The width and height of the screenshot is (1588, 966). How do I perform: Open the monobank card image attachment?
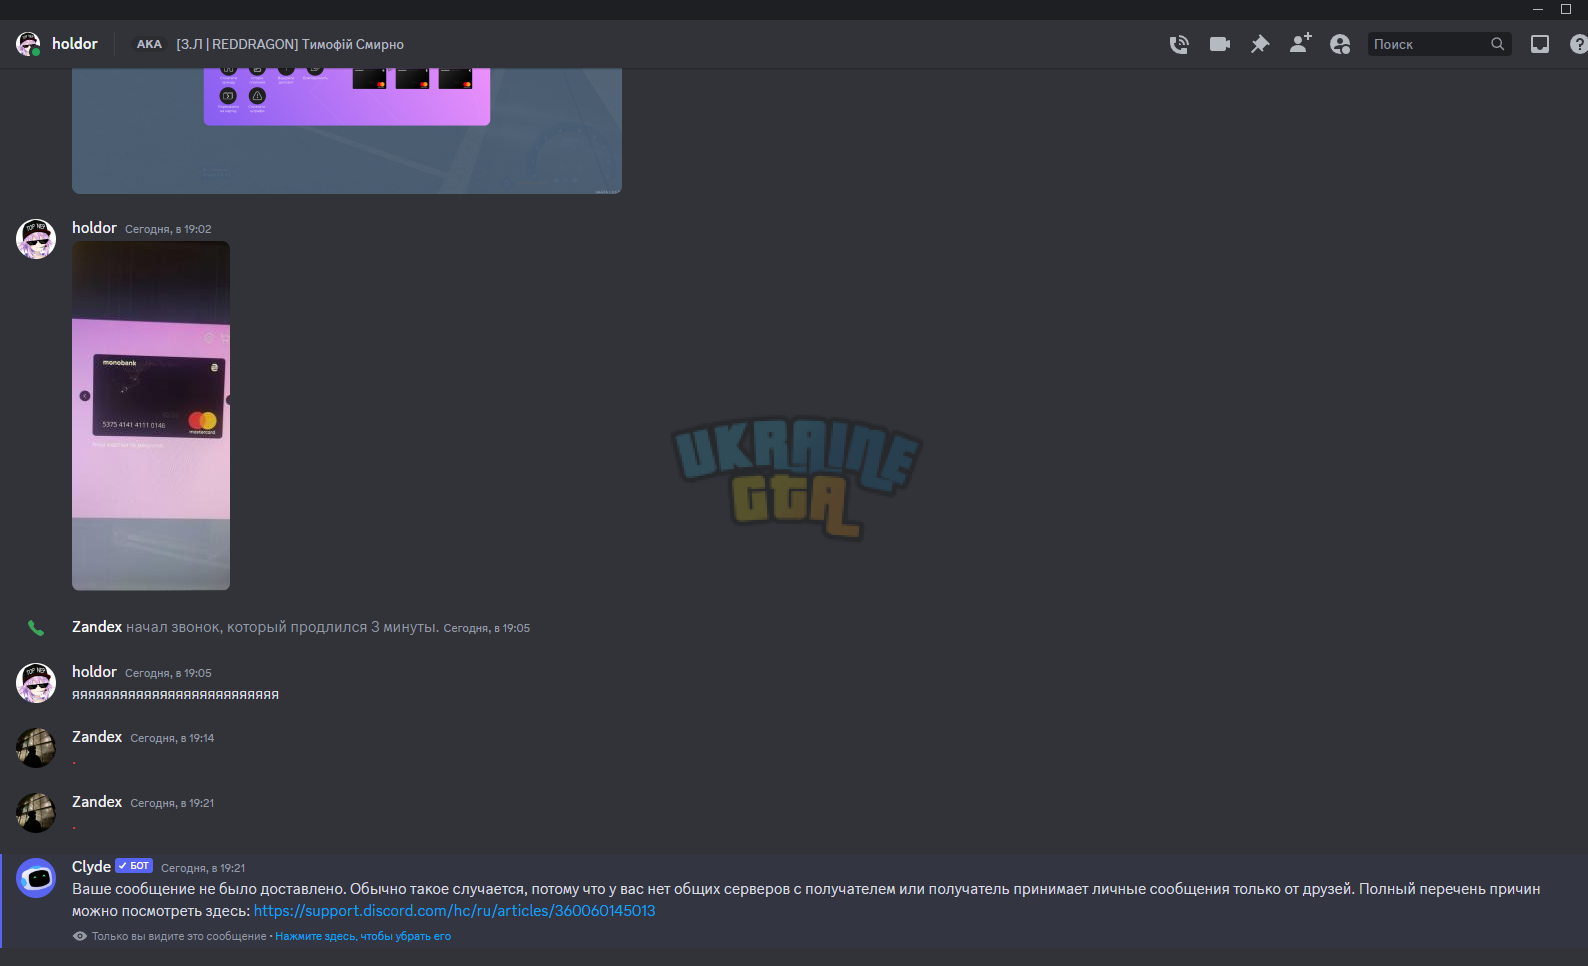(151, 415)
